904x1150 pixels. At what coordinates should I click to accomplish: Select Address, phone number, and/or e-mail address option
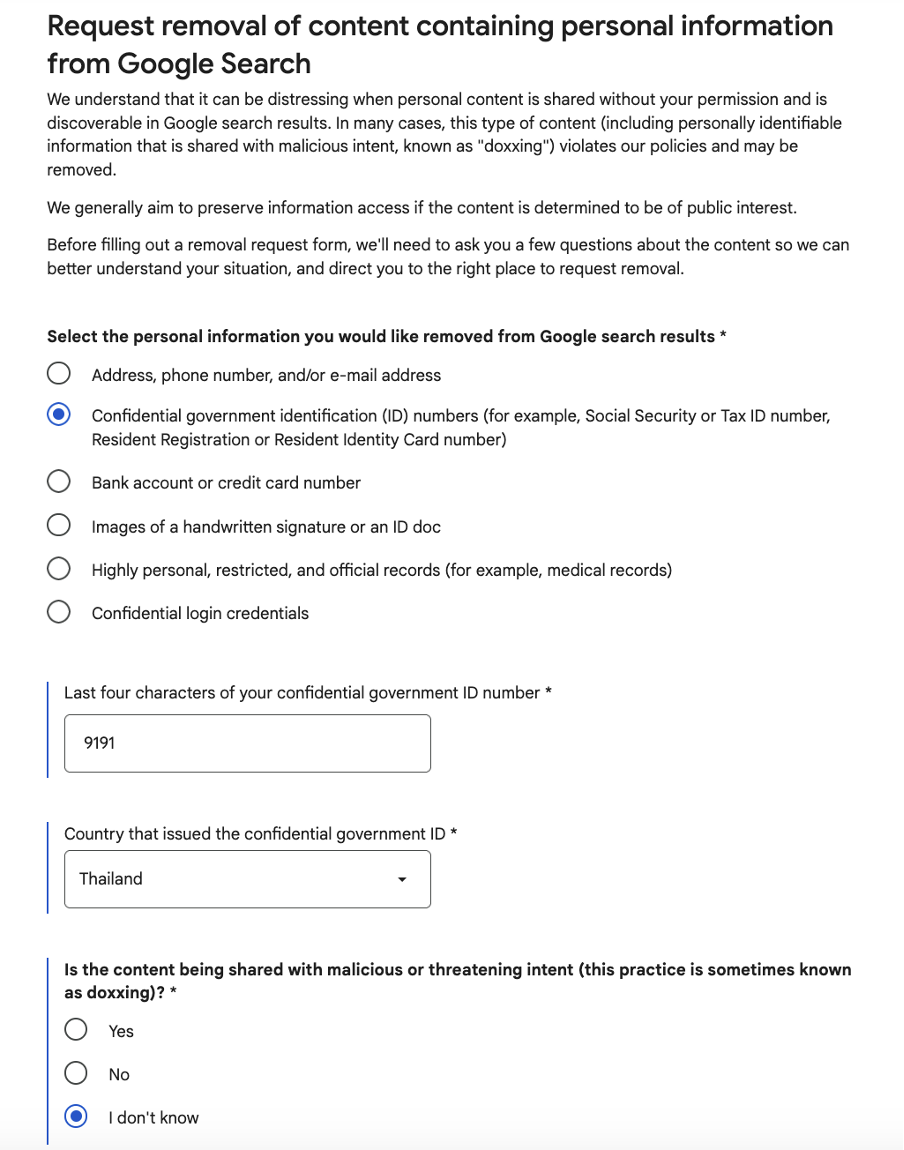(59, 373)
